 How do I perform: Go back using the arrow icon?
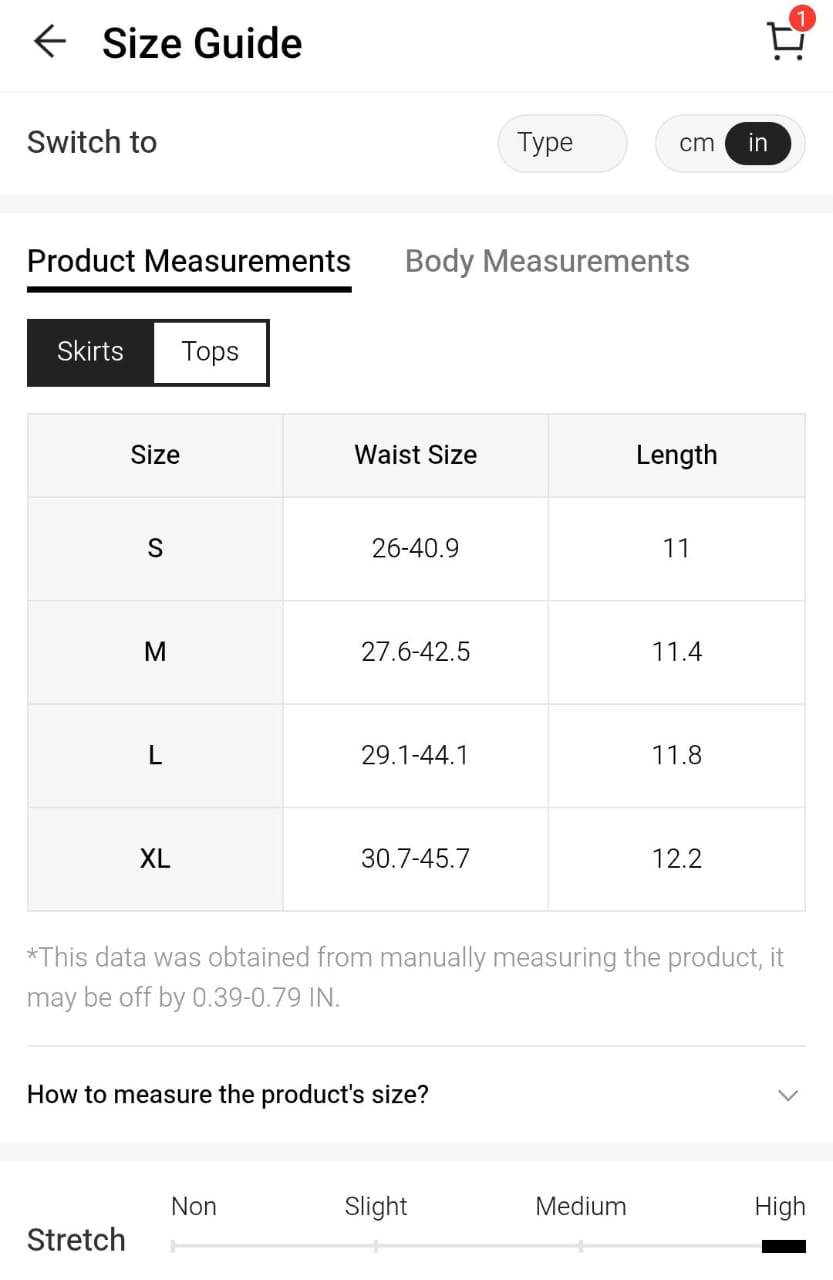click(49, 42)
